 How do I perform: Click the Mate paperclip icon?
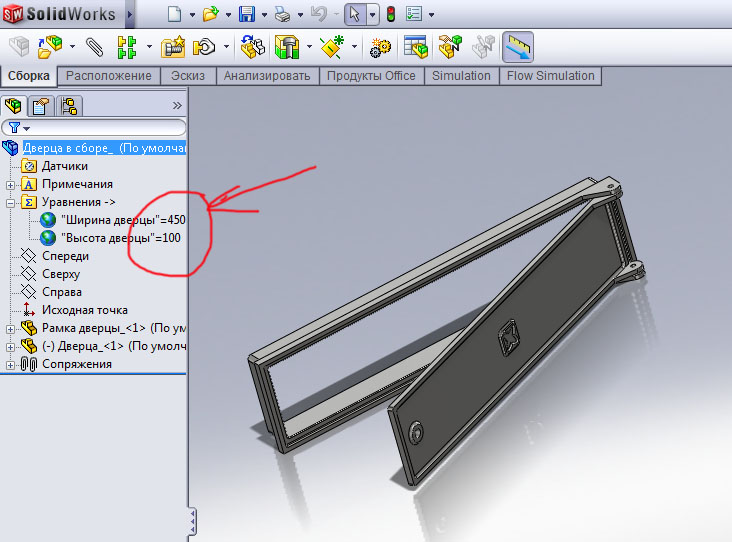pyautogui.click(x=94, y=46)
